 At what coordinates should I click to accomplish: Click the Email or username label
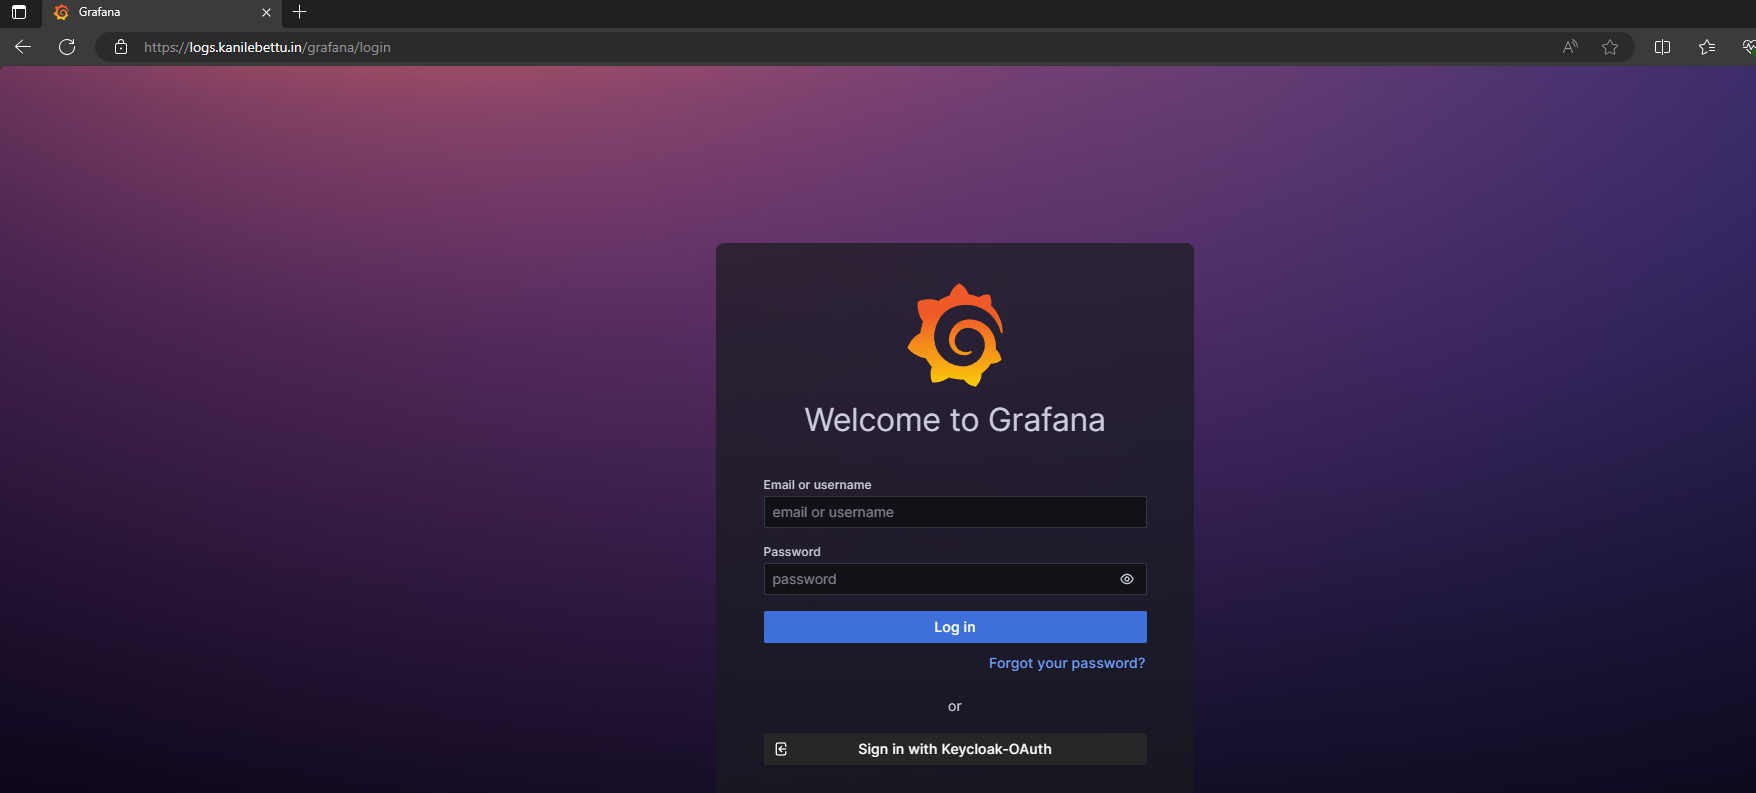817,485
